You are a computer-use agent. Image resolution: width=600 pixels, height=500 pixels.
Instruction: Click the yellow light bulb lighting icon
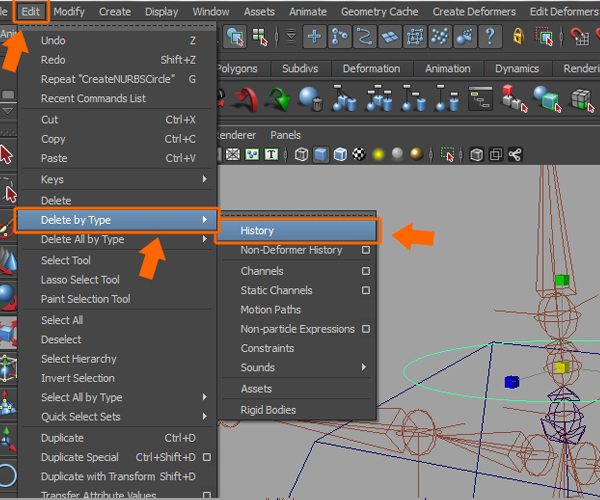point(378,155)
